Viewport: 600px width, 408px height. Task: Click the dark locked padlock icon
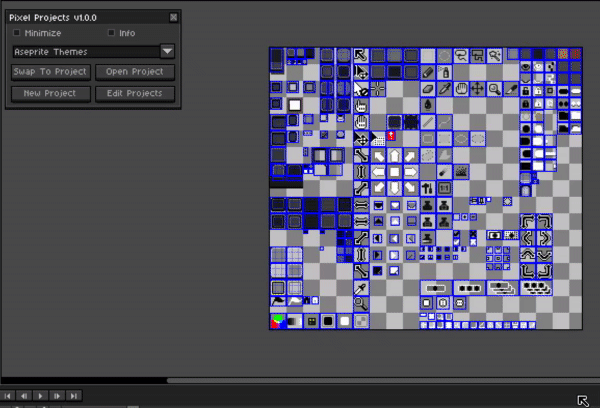pos(526,104)
